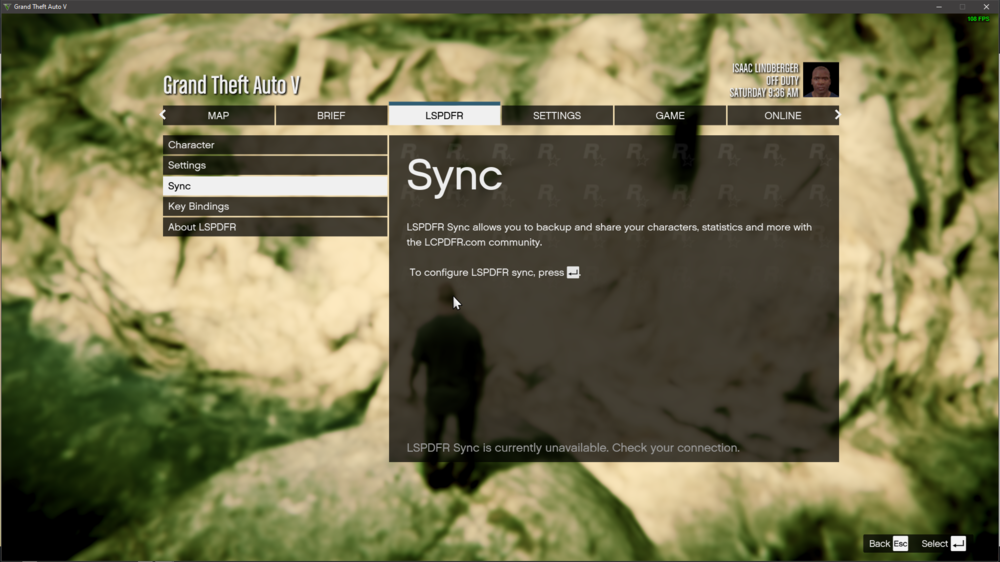This screenshot has width=1000, height=562.
Task: Click the ISAAC LINDBERGER name text
Action: click(765, 68)
